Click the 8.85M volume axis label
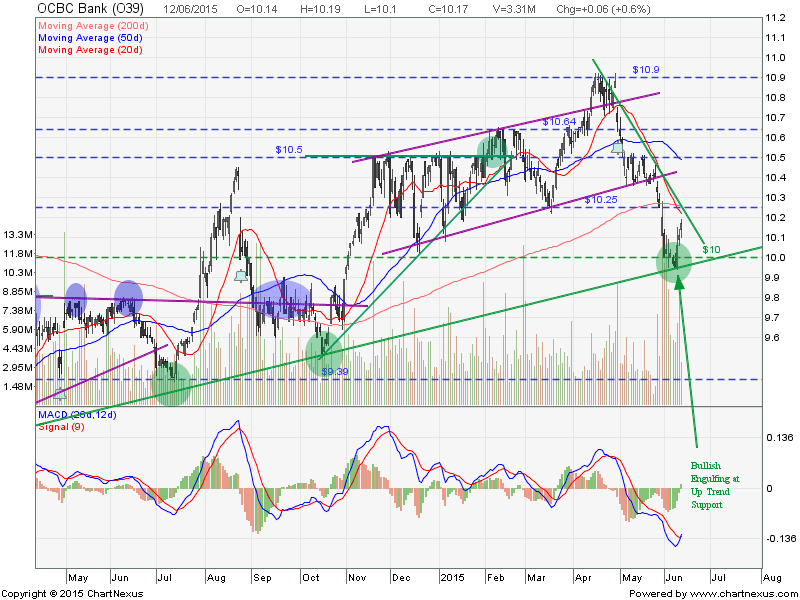The width and height of the screenshot is (800, 600). (18, 291)
